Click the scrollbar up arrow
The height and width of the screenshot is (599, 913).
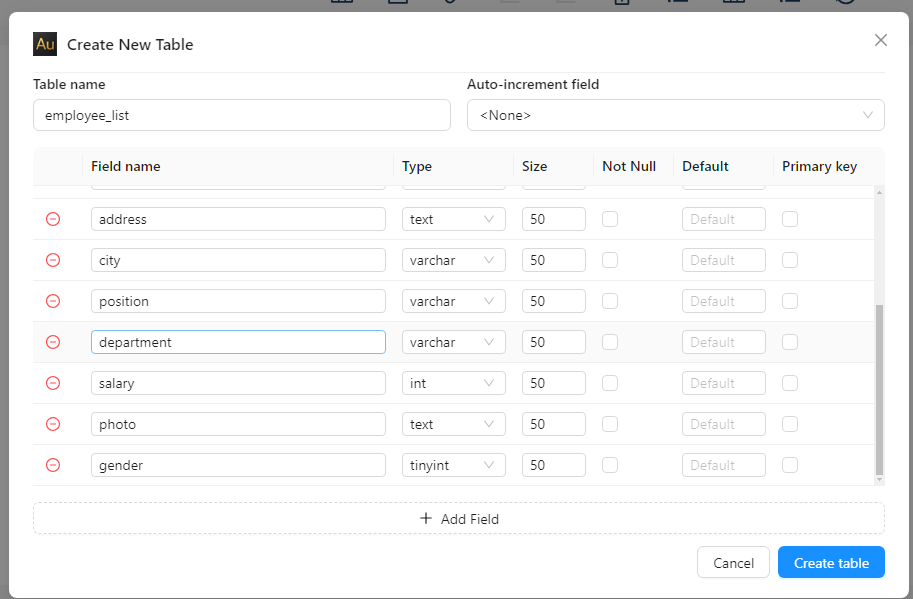click(879, 193)
